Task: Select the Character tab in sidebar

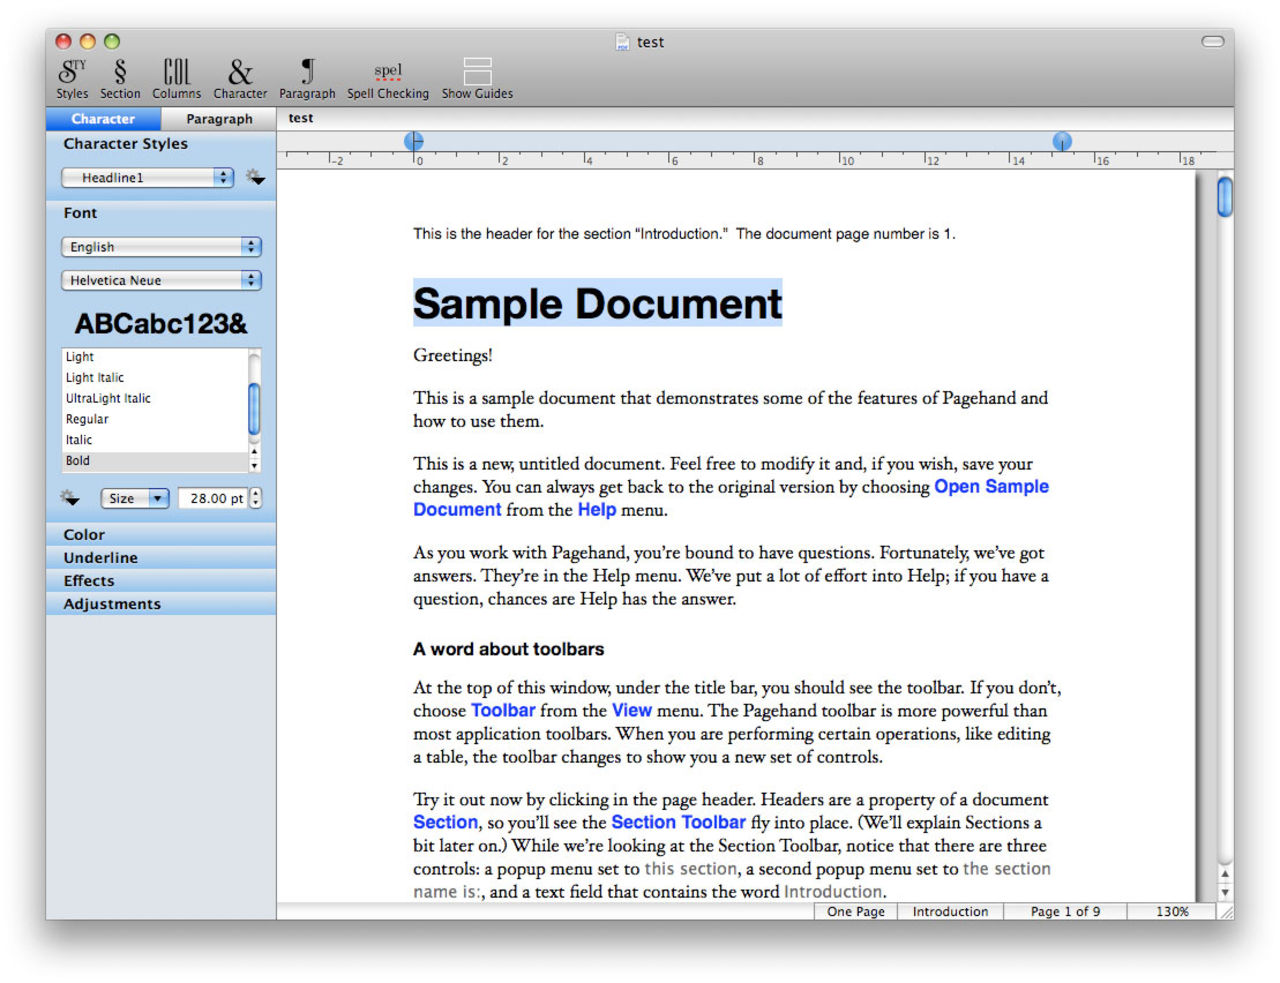Action: (103, 119)
